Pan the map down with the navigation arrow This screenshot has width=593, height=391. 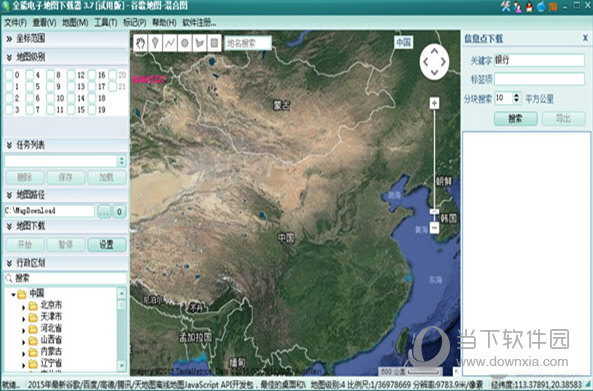[x=435, y=72]
